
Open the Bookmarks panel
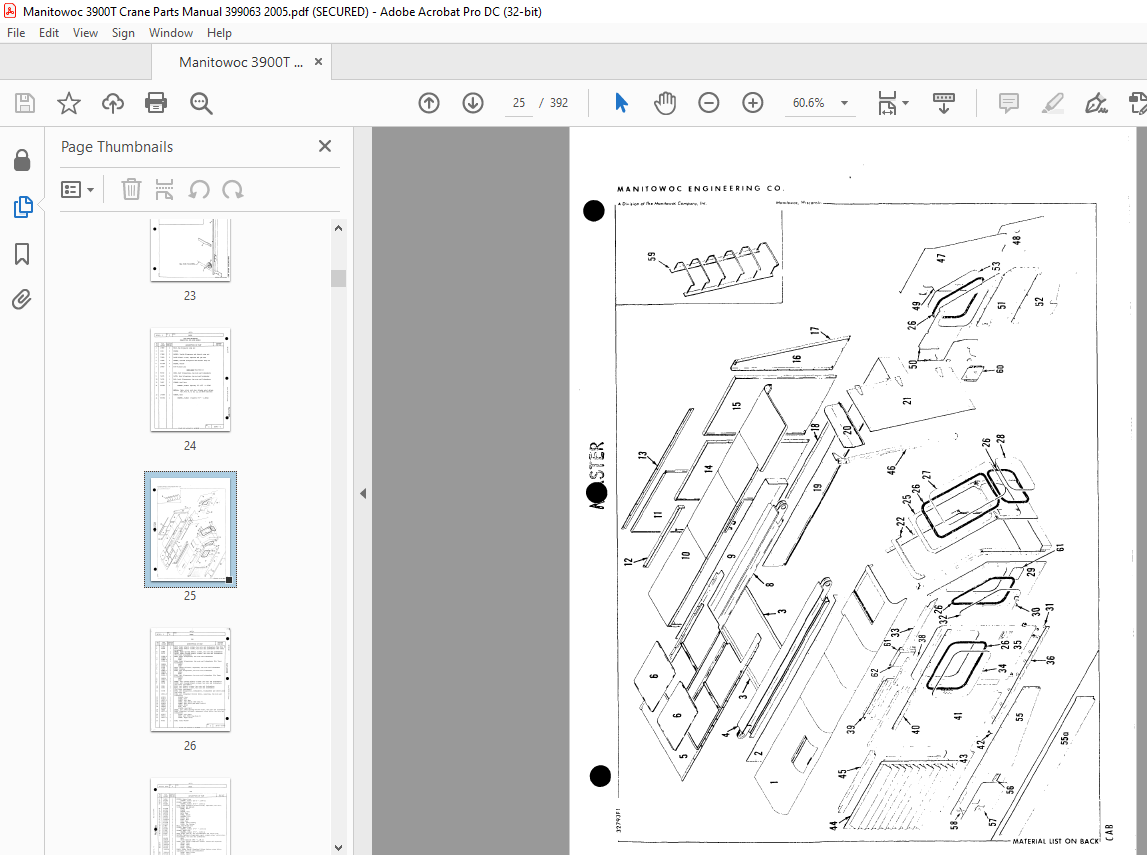(22, 254)
